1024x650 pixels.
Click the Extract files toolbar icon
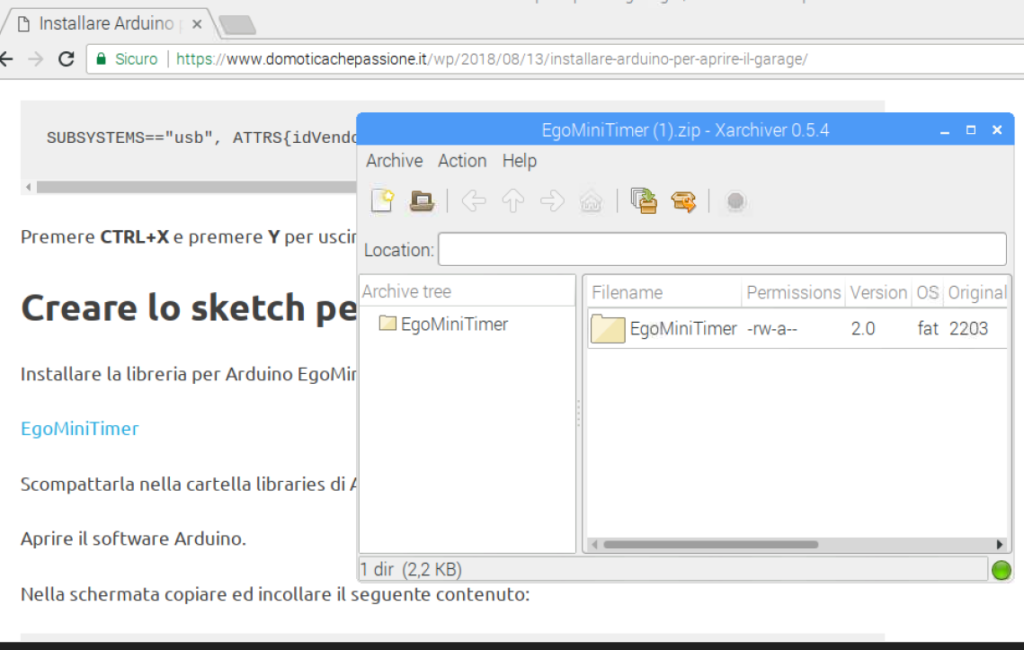[x=683, y=201]
